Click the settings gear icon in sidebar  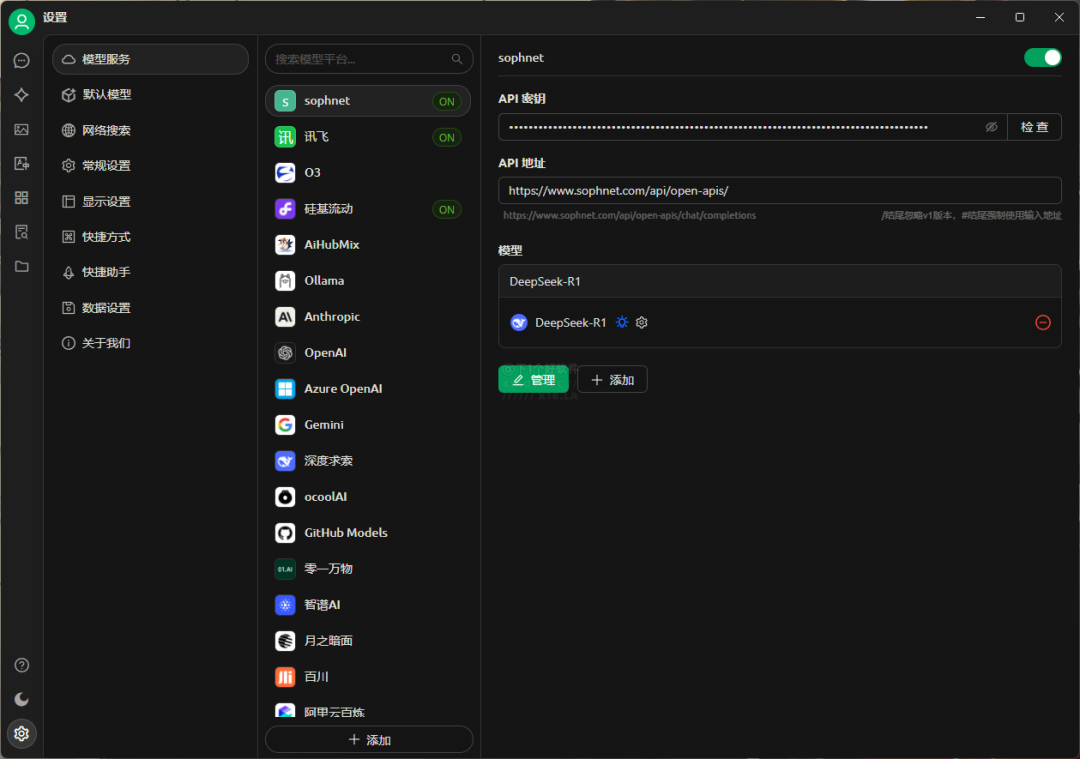pyautogui.click(x=21, y=734)
